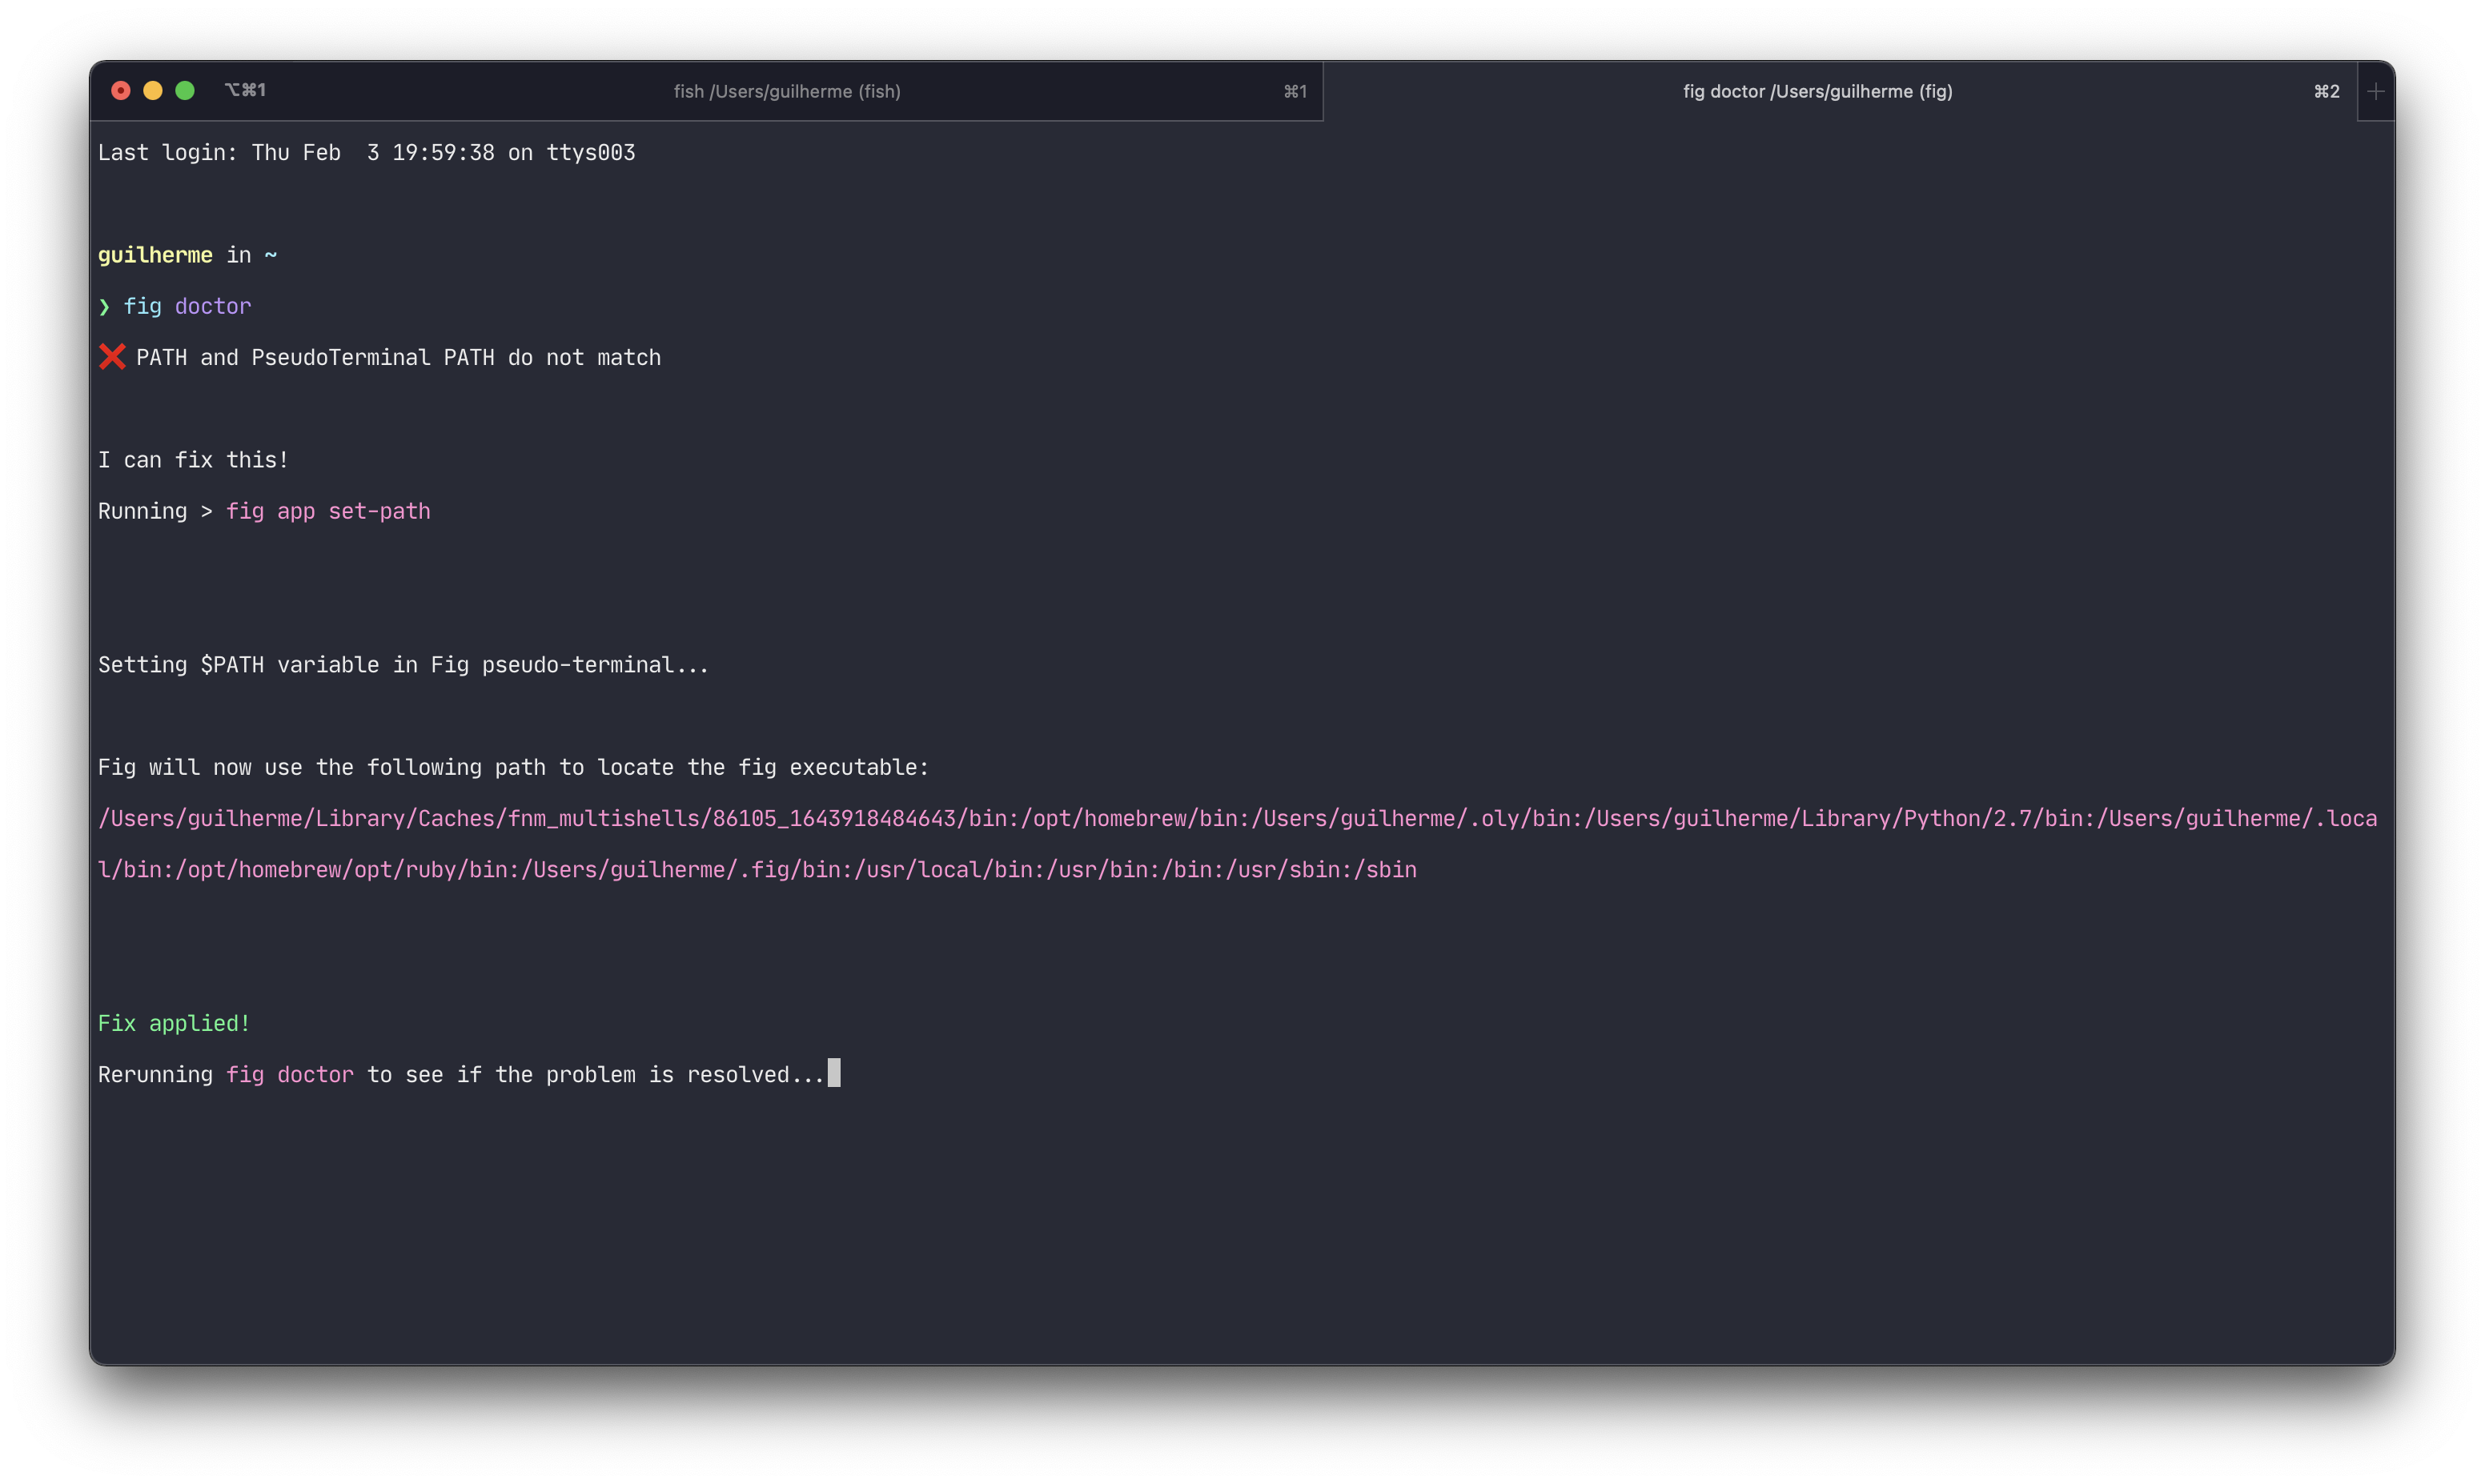The width and height of the screenshot is (2485, 1484).
Task: Switch to the fish /Users/guilherme tab
Action: (786, 91)
